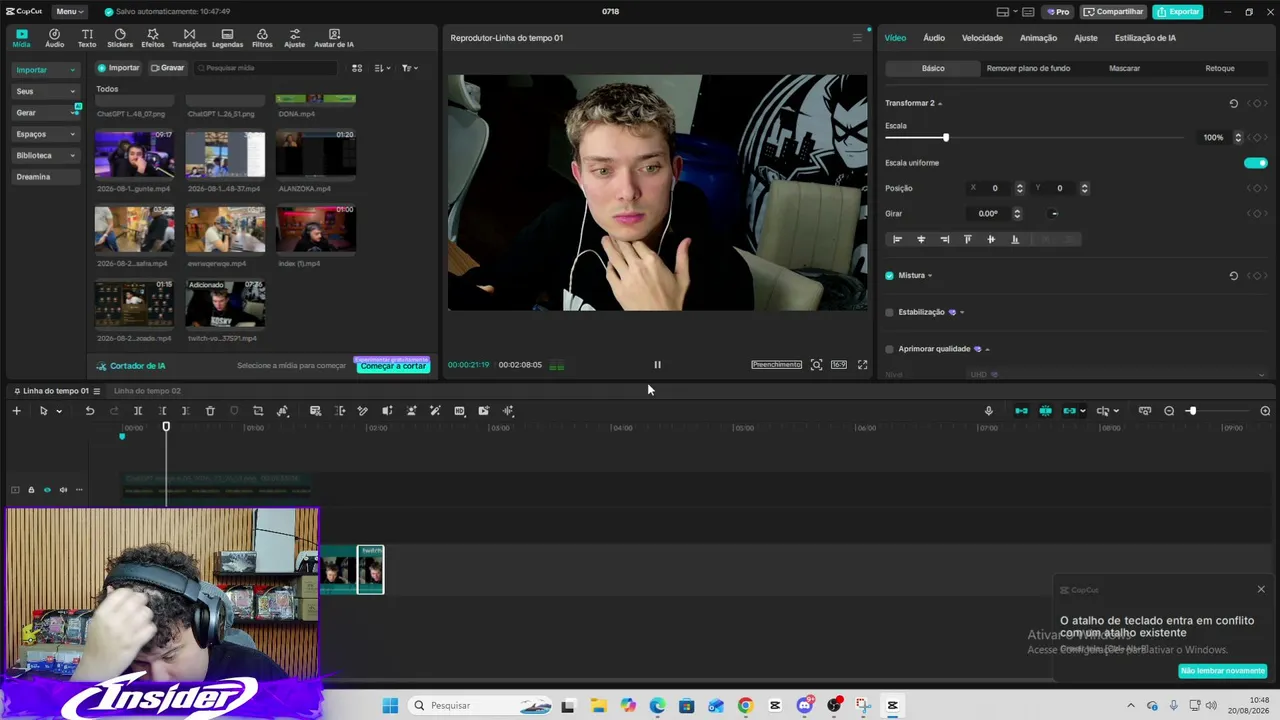This screenshot has height=720, width=1280.
Task: Click the microphone voiceover record icon
Action: click(x=989, y=411)
